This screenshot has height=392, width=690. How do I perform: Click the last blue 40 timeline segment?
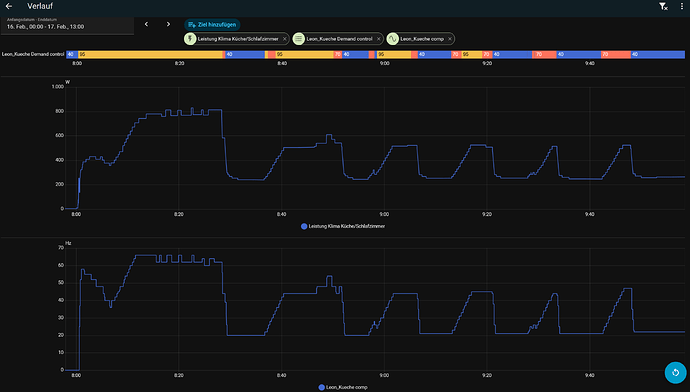658,55
